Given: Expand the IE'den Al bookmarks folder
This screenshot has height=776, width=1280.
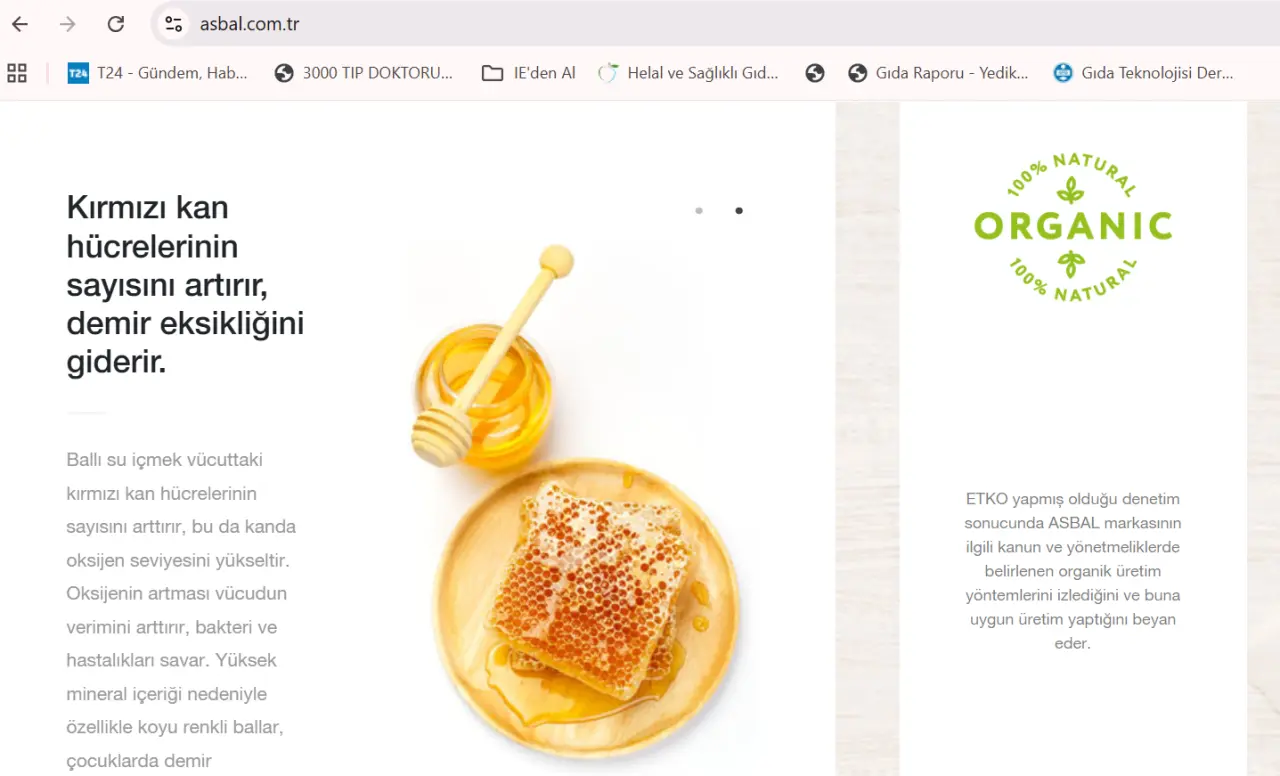Looking at the screenshot, I should (528, 73).
